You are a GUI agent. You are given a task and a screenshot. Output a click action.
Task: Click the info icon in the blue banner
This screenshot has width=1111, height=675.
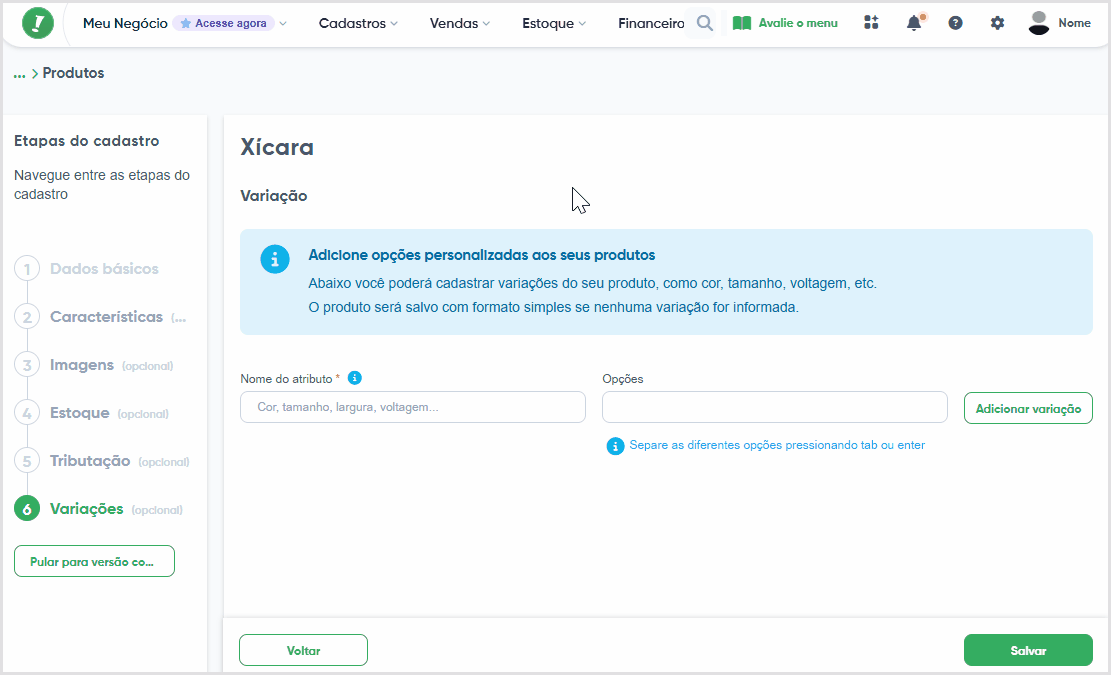coord(275,259)
